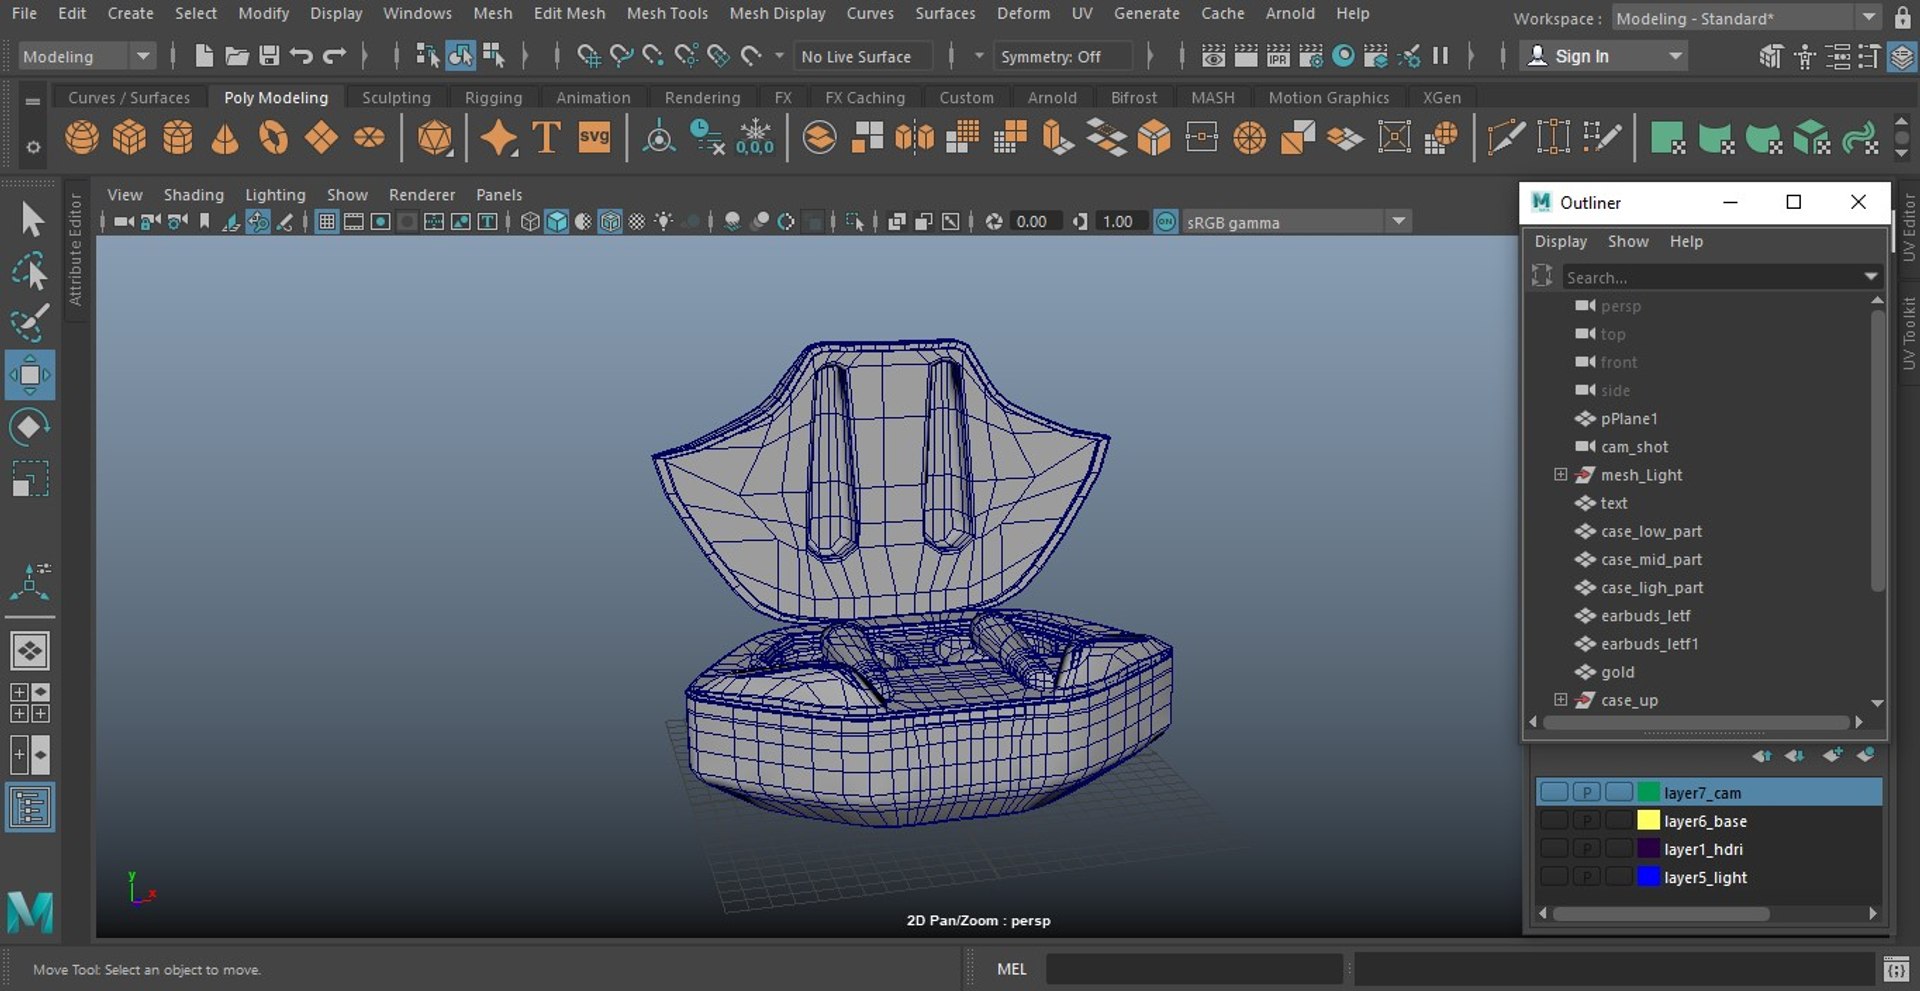Open the Script Editor icon
The width and height of the screenshot is (1920, 991).
[1895, 969]
